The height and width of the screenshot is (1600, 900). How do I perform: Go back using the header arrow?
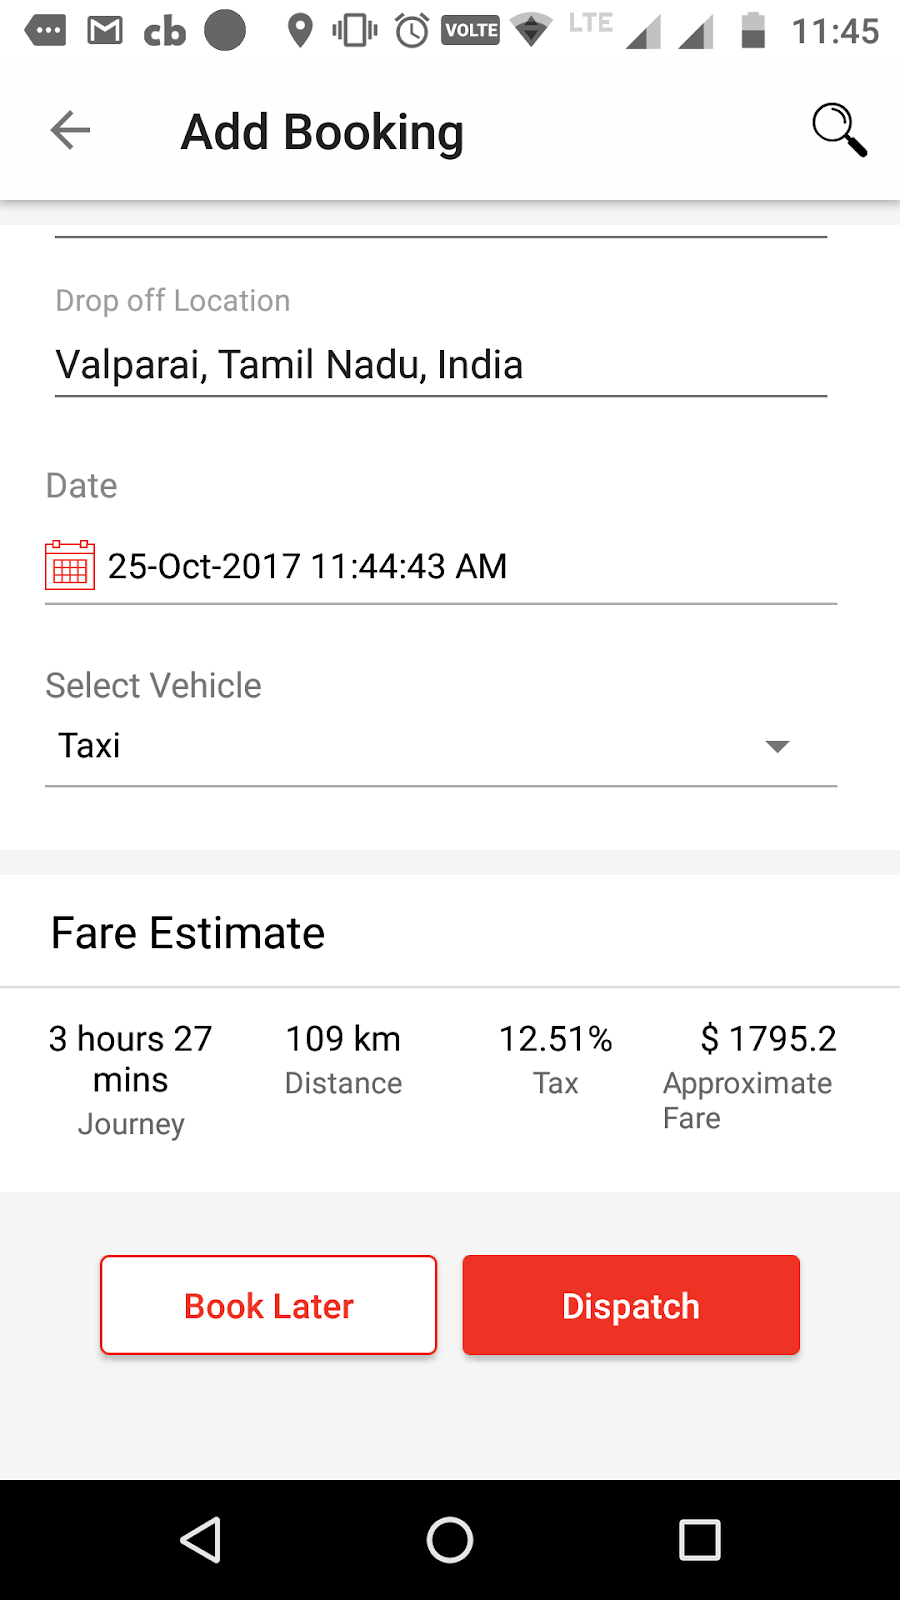[x=70, y=130]
